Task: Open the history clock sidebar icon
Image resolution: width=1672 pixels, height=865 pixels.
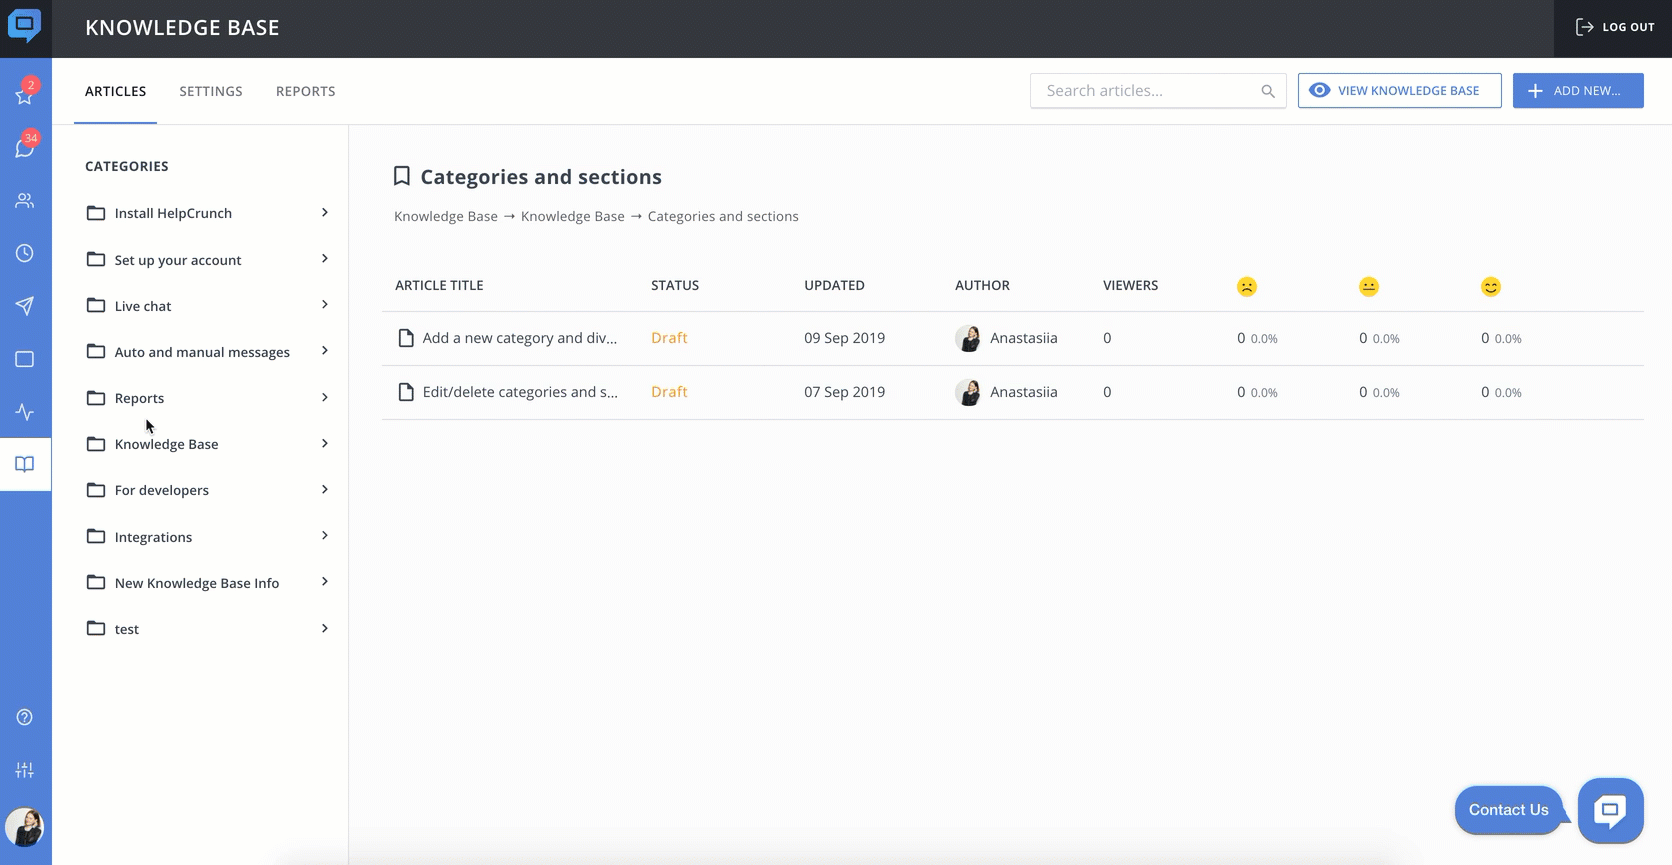Action: (x=25, y=253)
